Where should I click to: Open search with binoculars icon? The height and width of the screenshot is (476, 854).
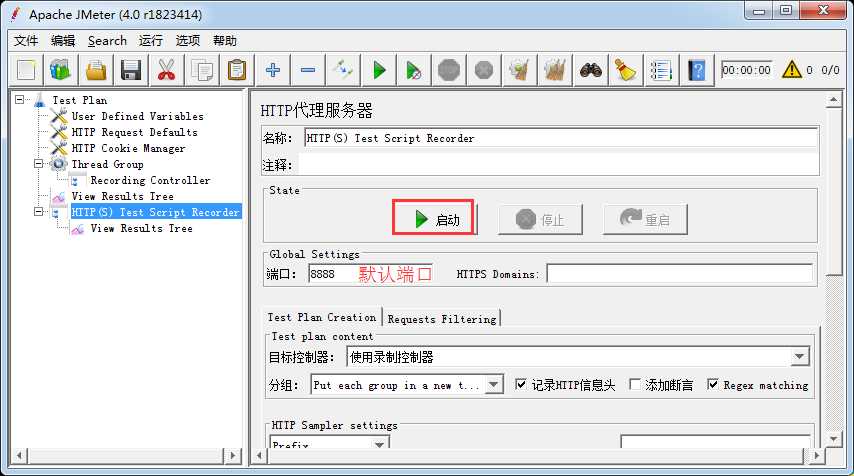pos(590,70)
